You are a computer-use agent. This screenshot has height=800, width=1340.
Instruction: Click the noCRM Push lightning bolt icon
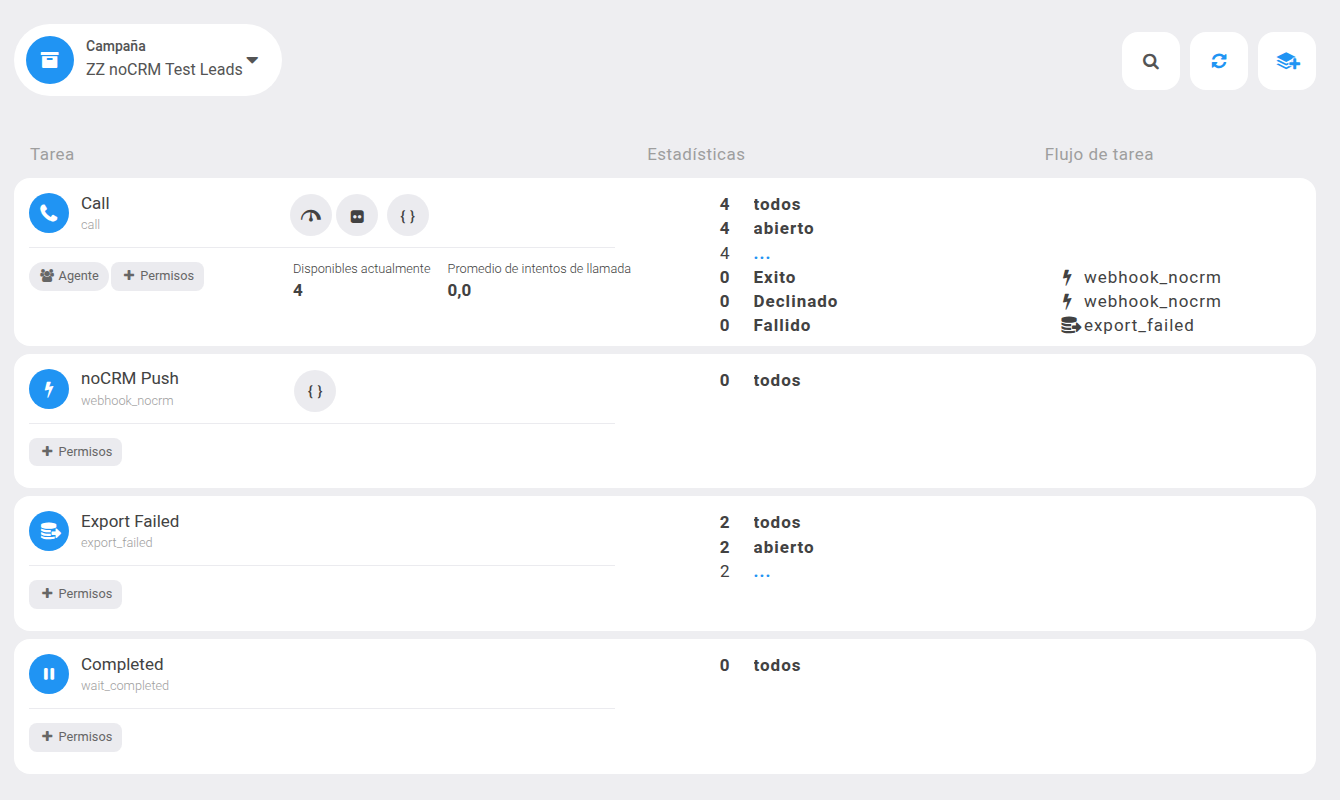49,389
